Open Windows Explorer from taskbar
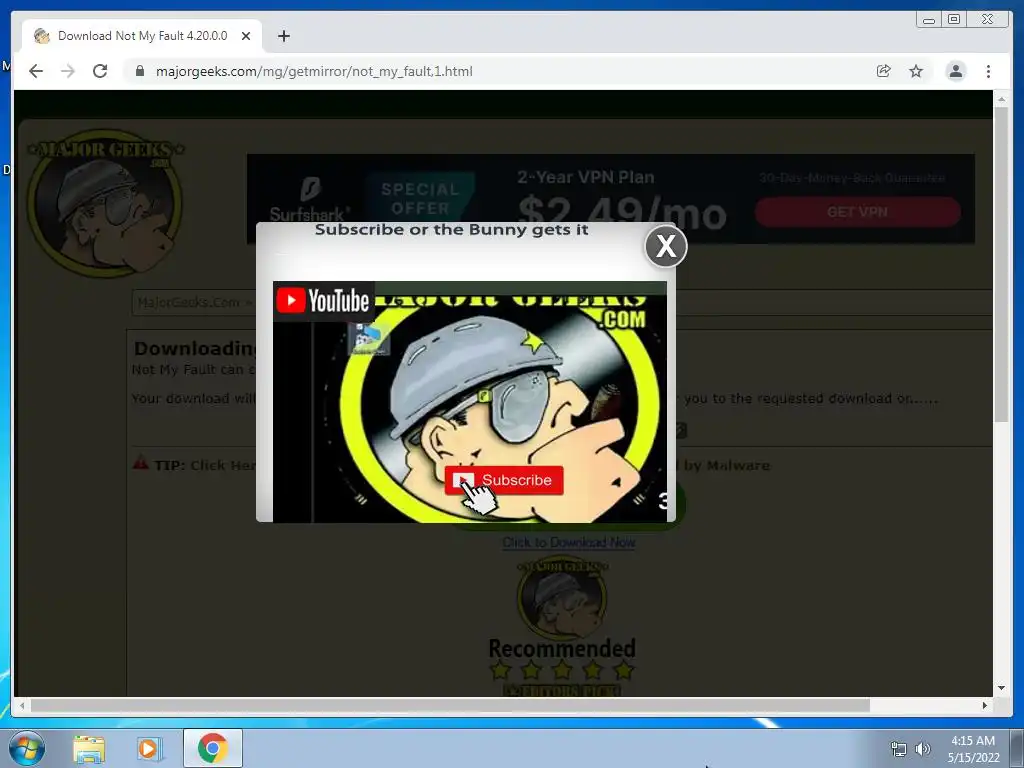Viewport: 1024px width, 768px height. [89, 749]
